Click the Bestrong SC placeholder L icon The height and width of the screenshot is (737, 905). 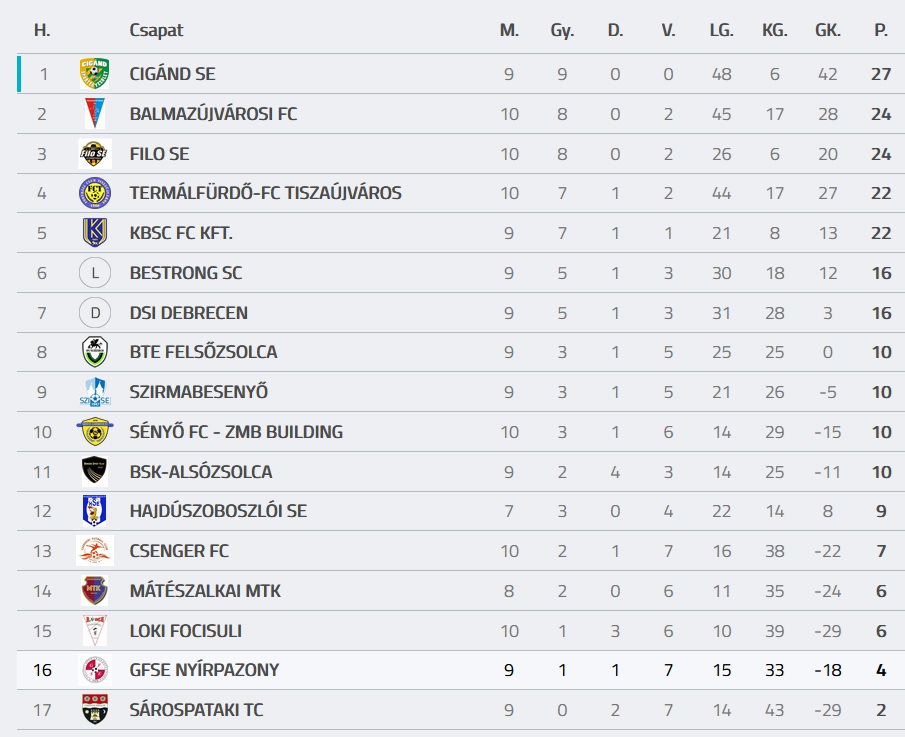click(95, 273)
